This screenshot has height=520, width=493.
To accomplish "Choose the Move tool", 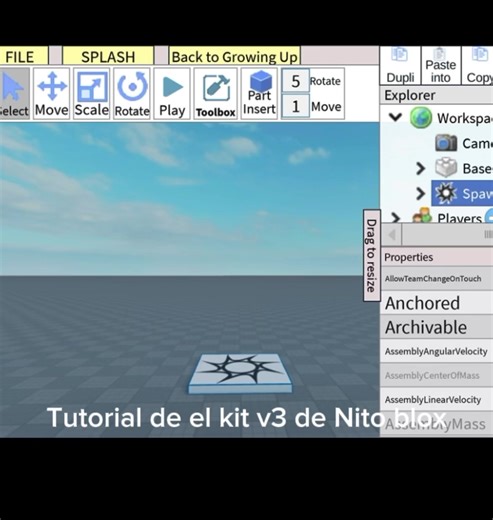I will 52,93.
